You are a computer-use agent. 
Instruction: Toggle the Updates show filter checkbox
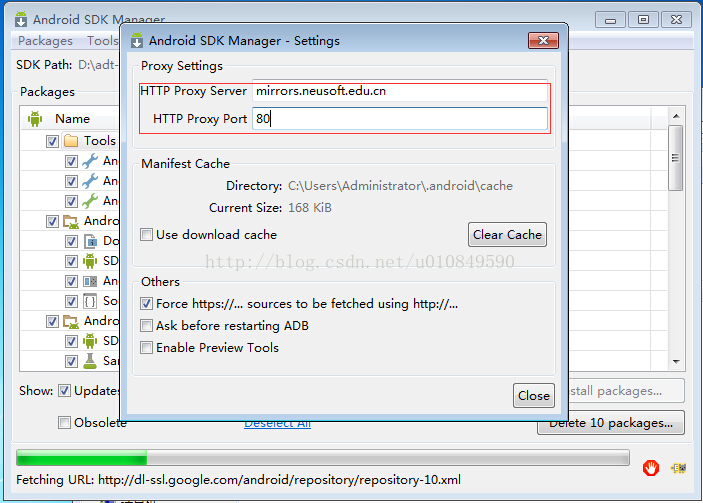65,390
